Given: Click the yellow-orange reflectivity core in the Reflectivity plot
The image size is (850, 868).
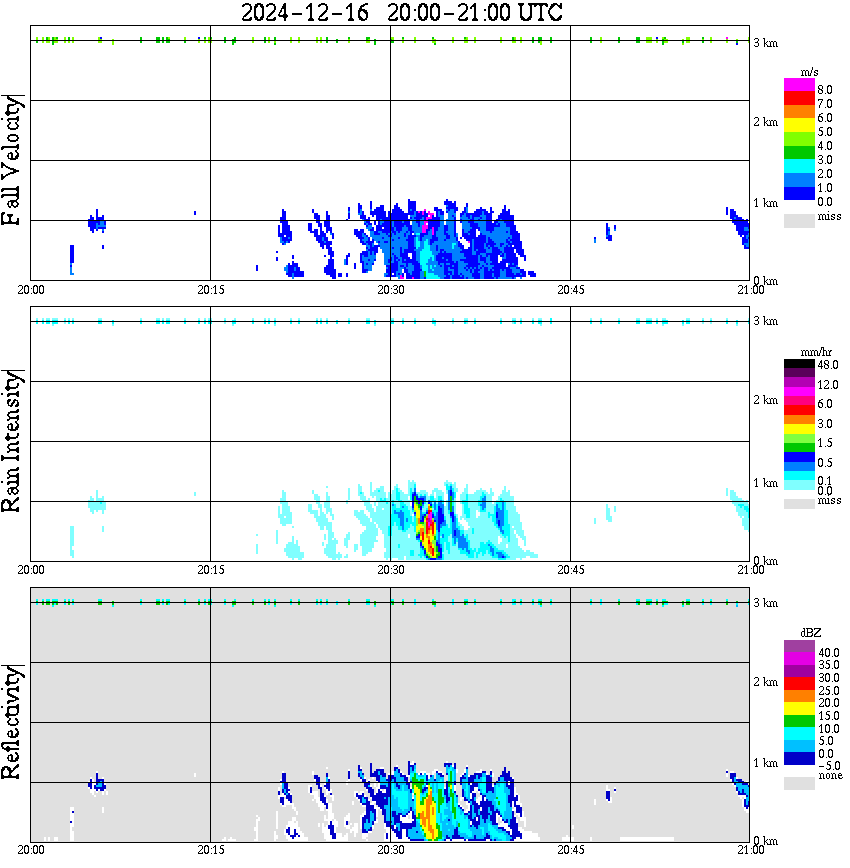Looking at the screenshot, I should (x=427, y=813).
